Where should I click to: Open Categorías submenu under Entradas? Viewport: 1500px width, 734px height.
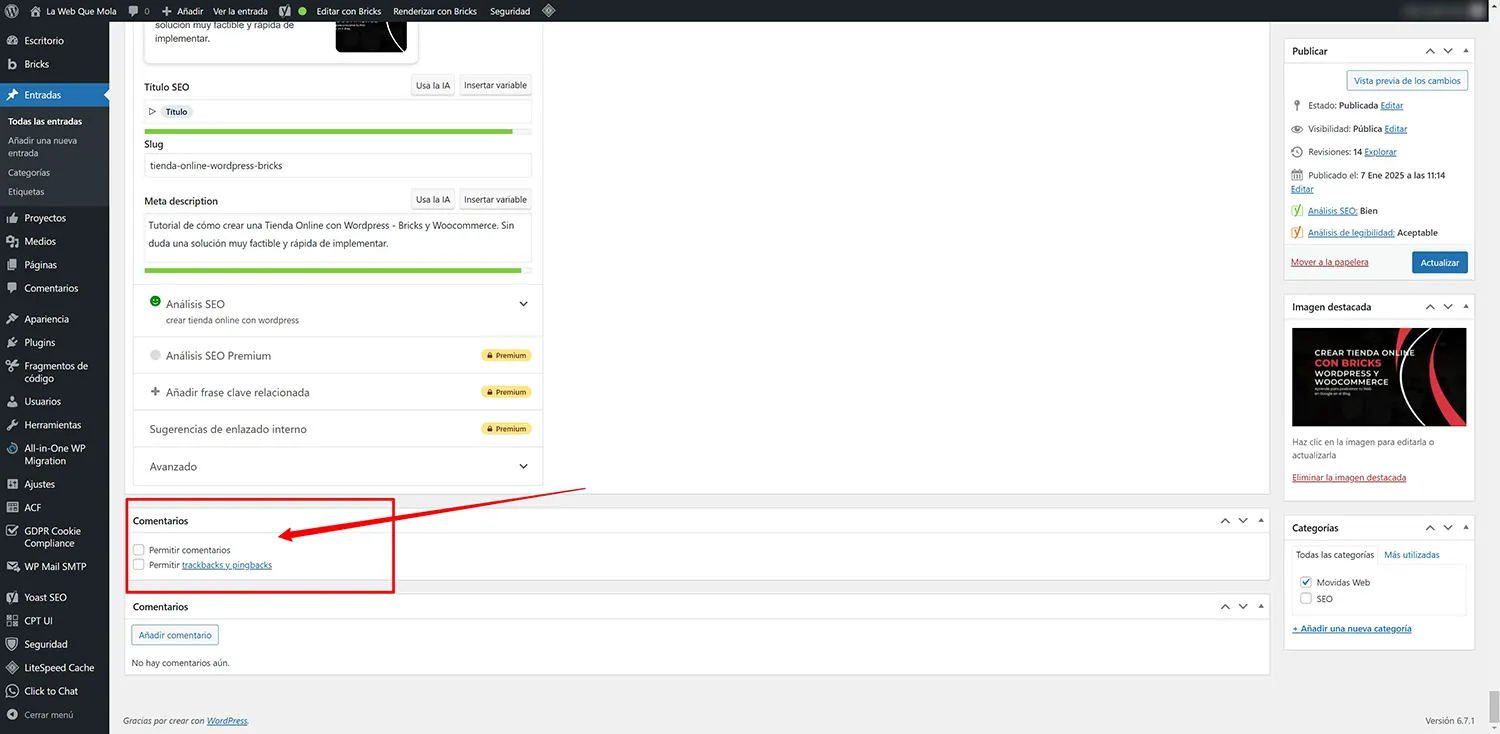[x=29, y=173]
